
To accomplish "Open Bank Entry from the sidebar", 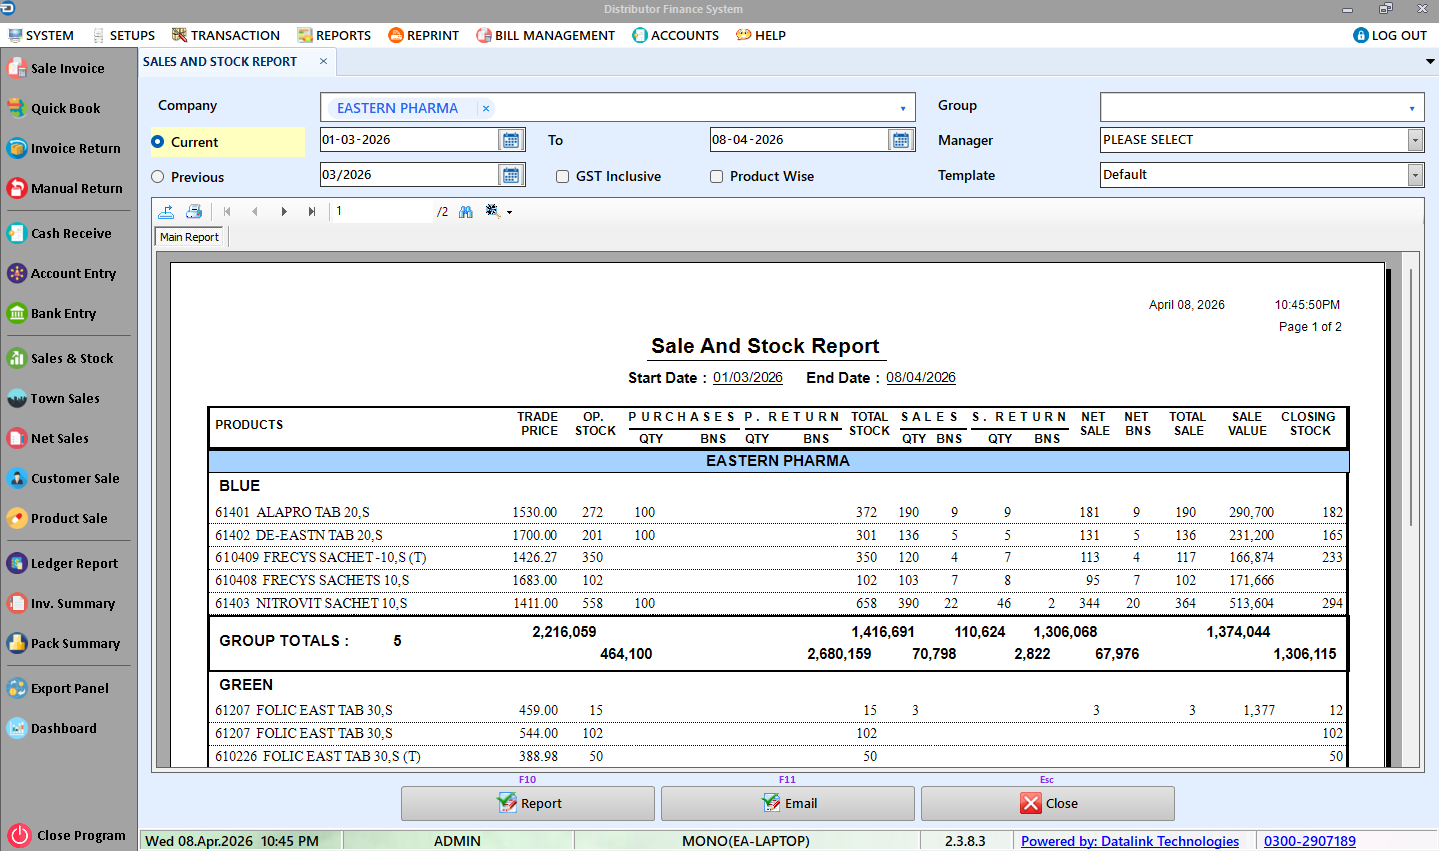I will (53, 313).
